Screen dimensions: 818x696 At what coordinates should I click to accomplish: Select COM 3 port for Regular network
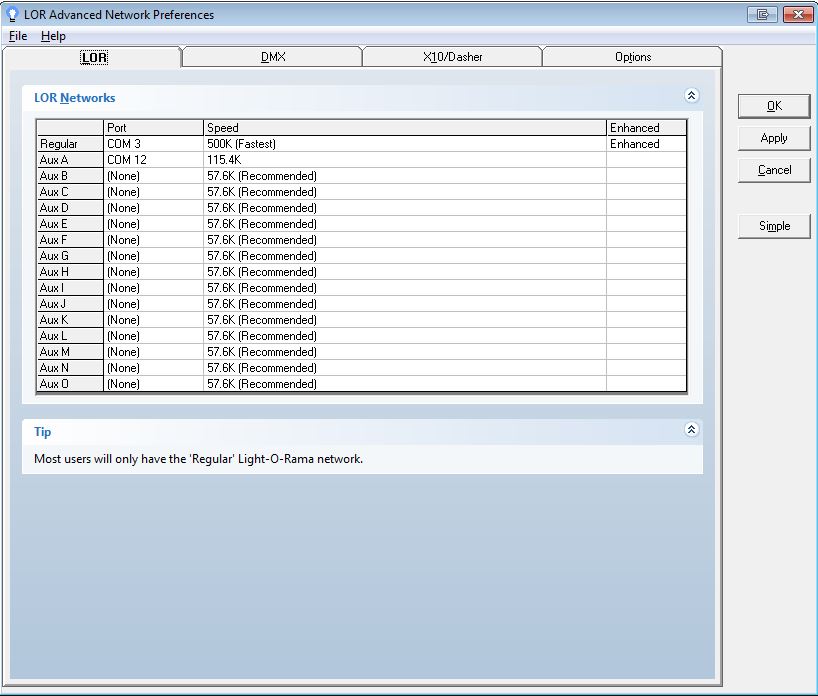(153, 144)
